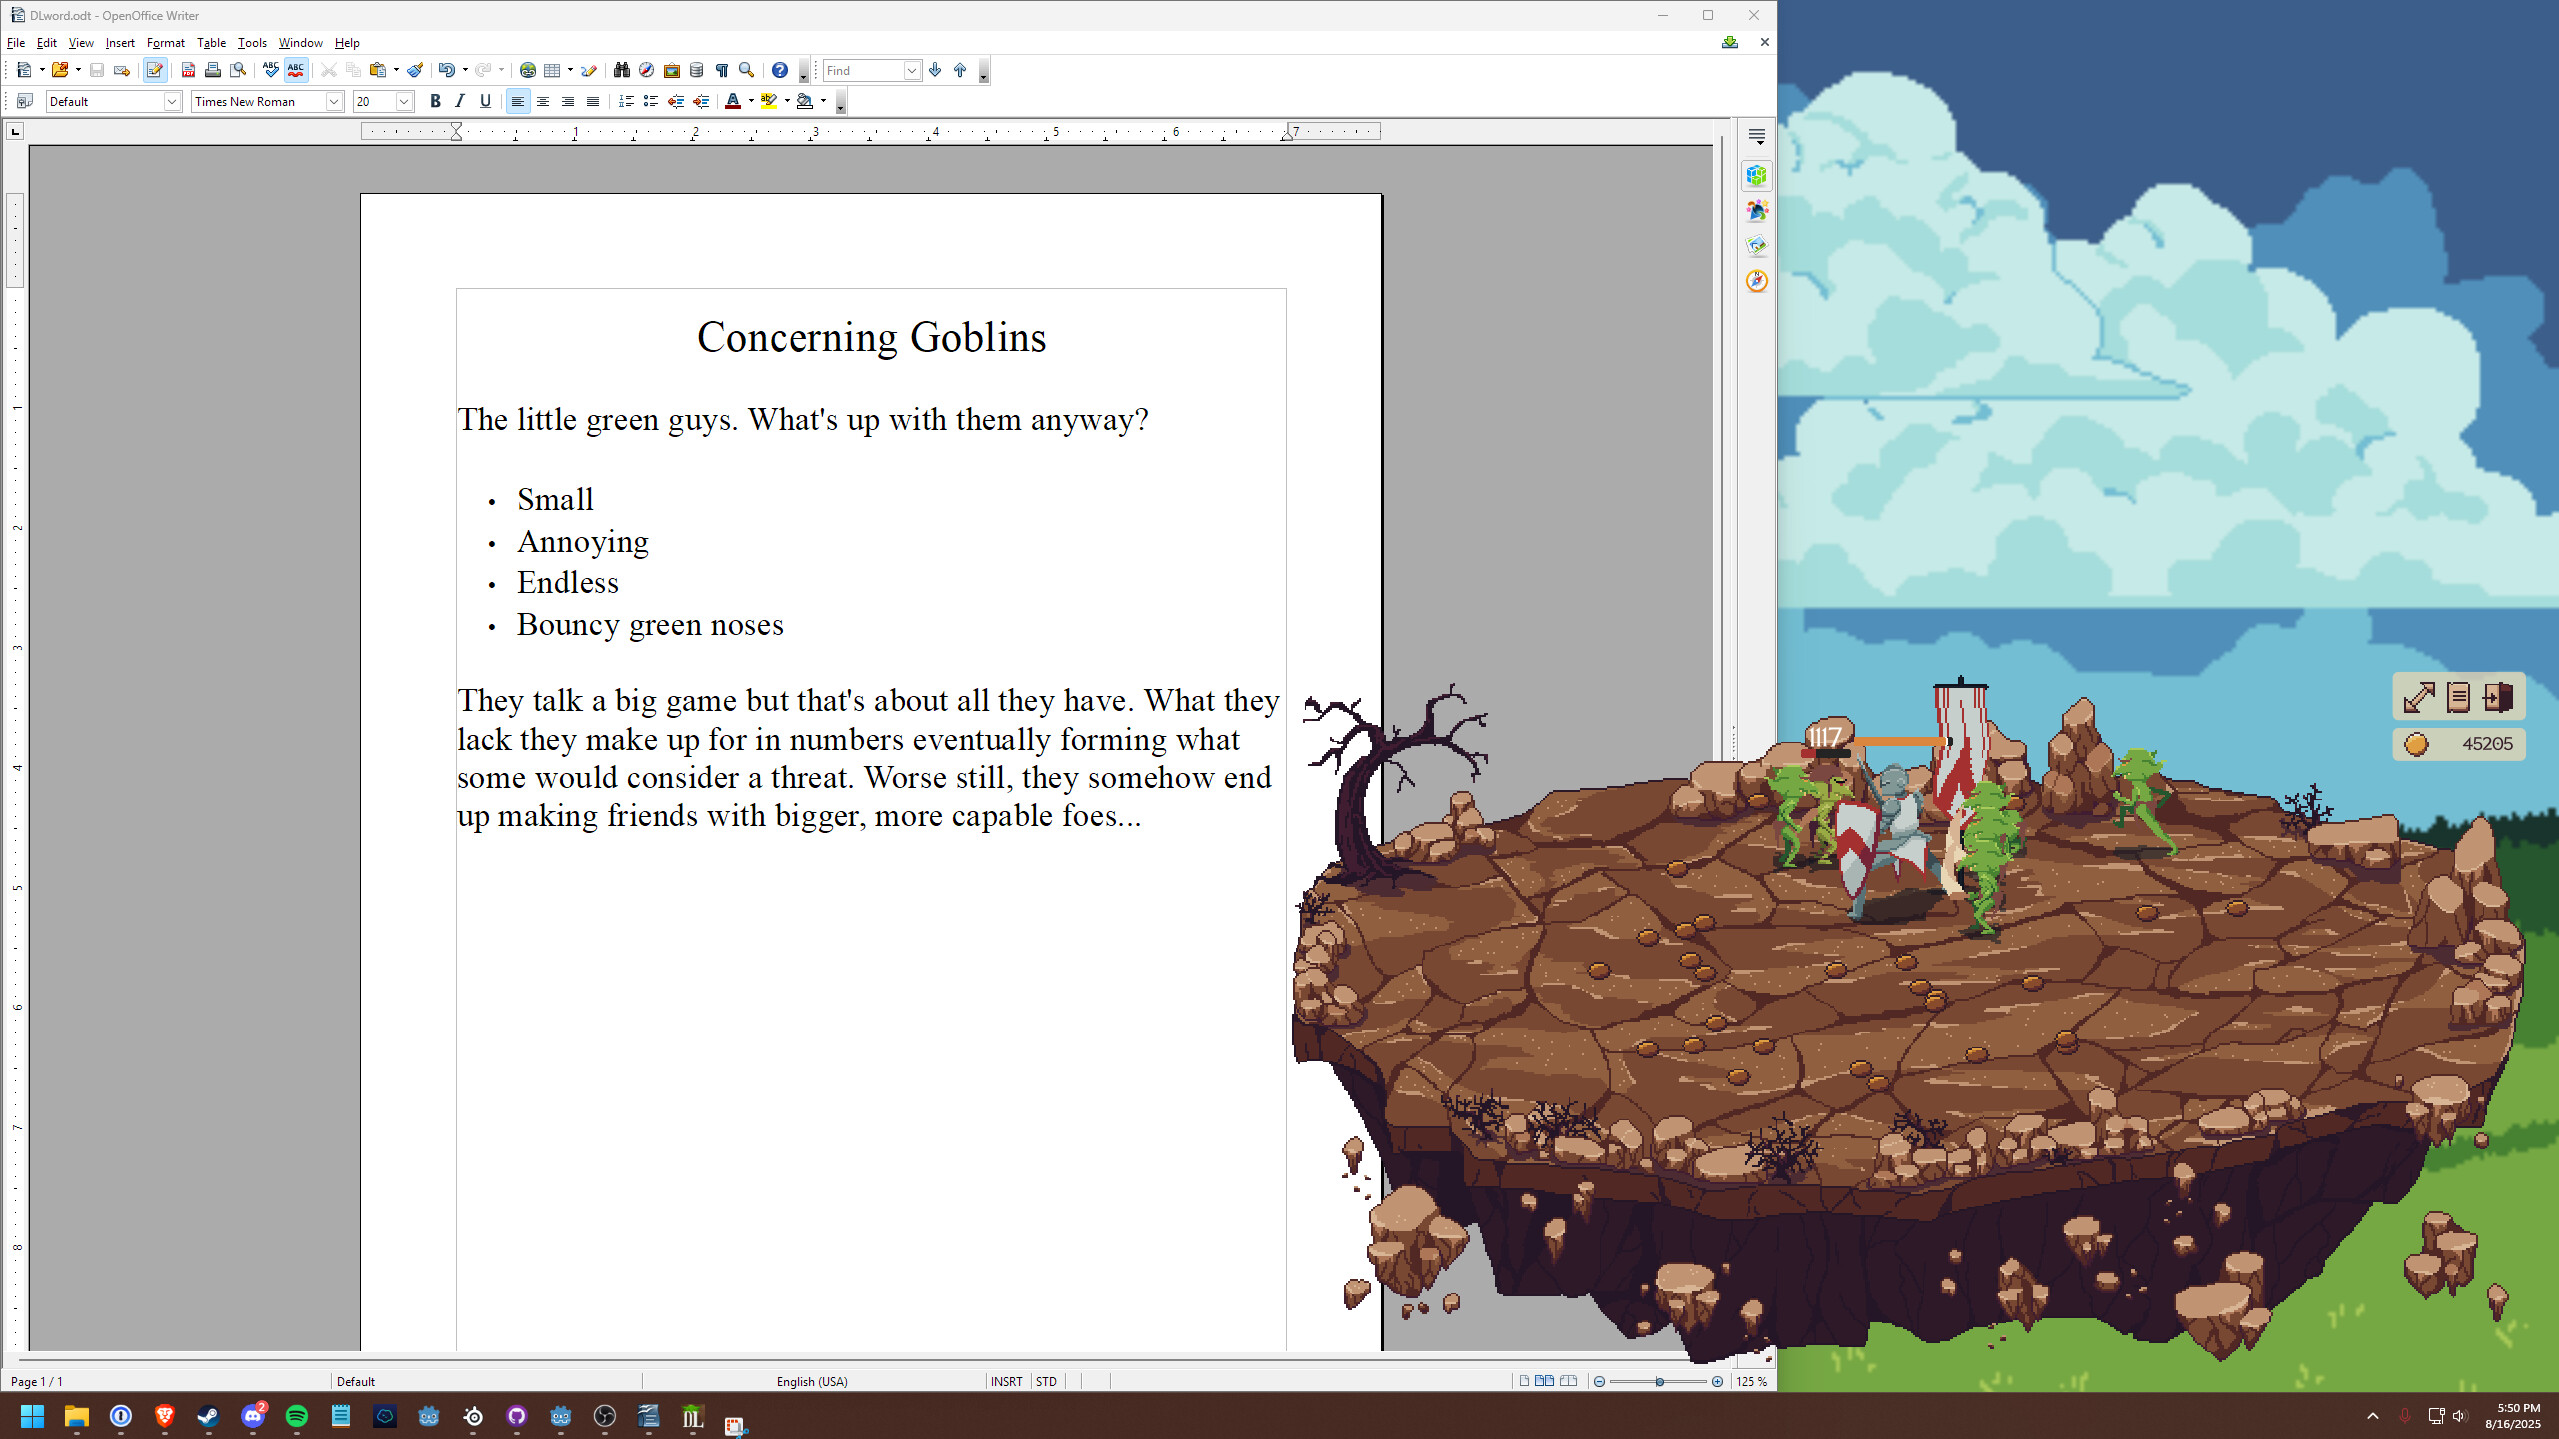Toggle bulleted list formatting
Screen dimensions: 2559x1439
tap(651, 101)
